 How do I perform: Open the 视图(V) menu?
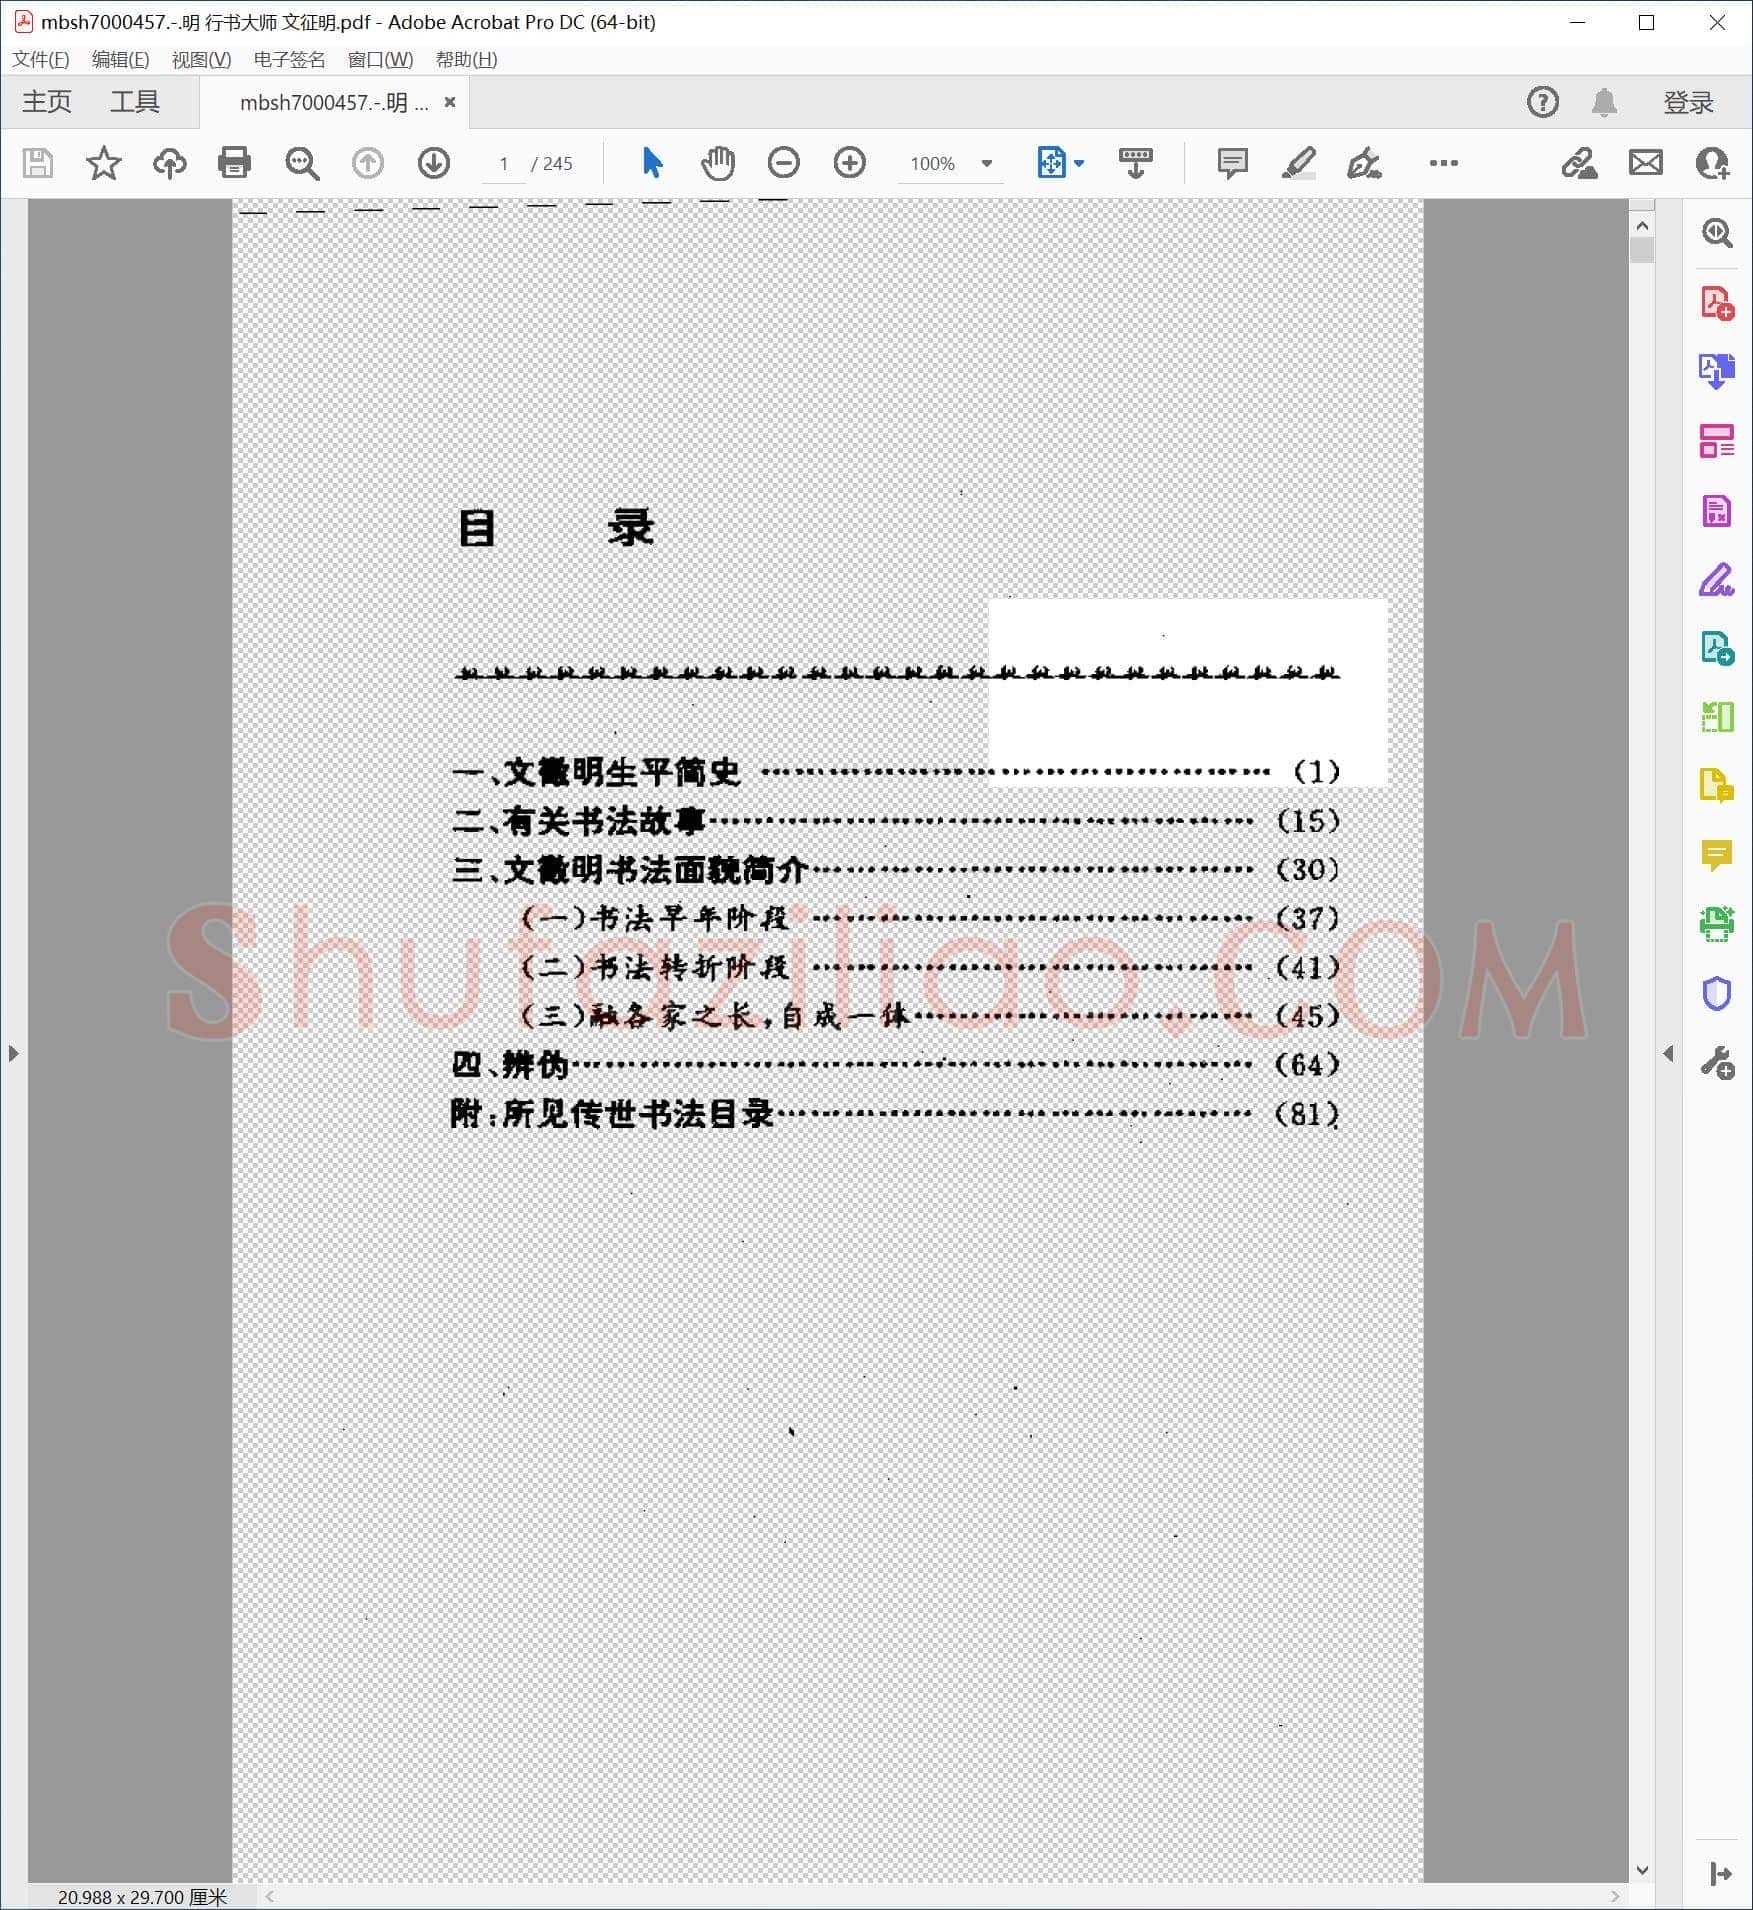pyautogui.click(x=201, y=59)
